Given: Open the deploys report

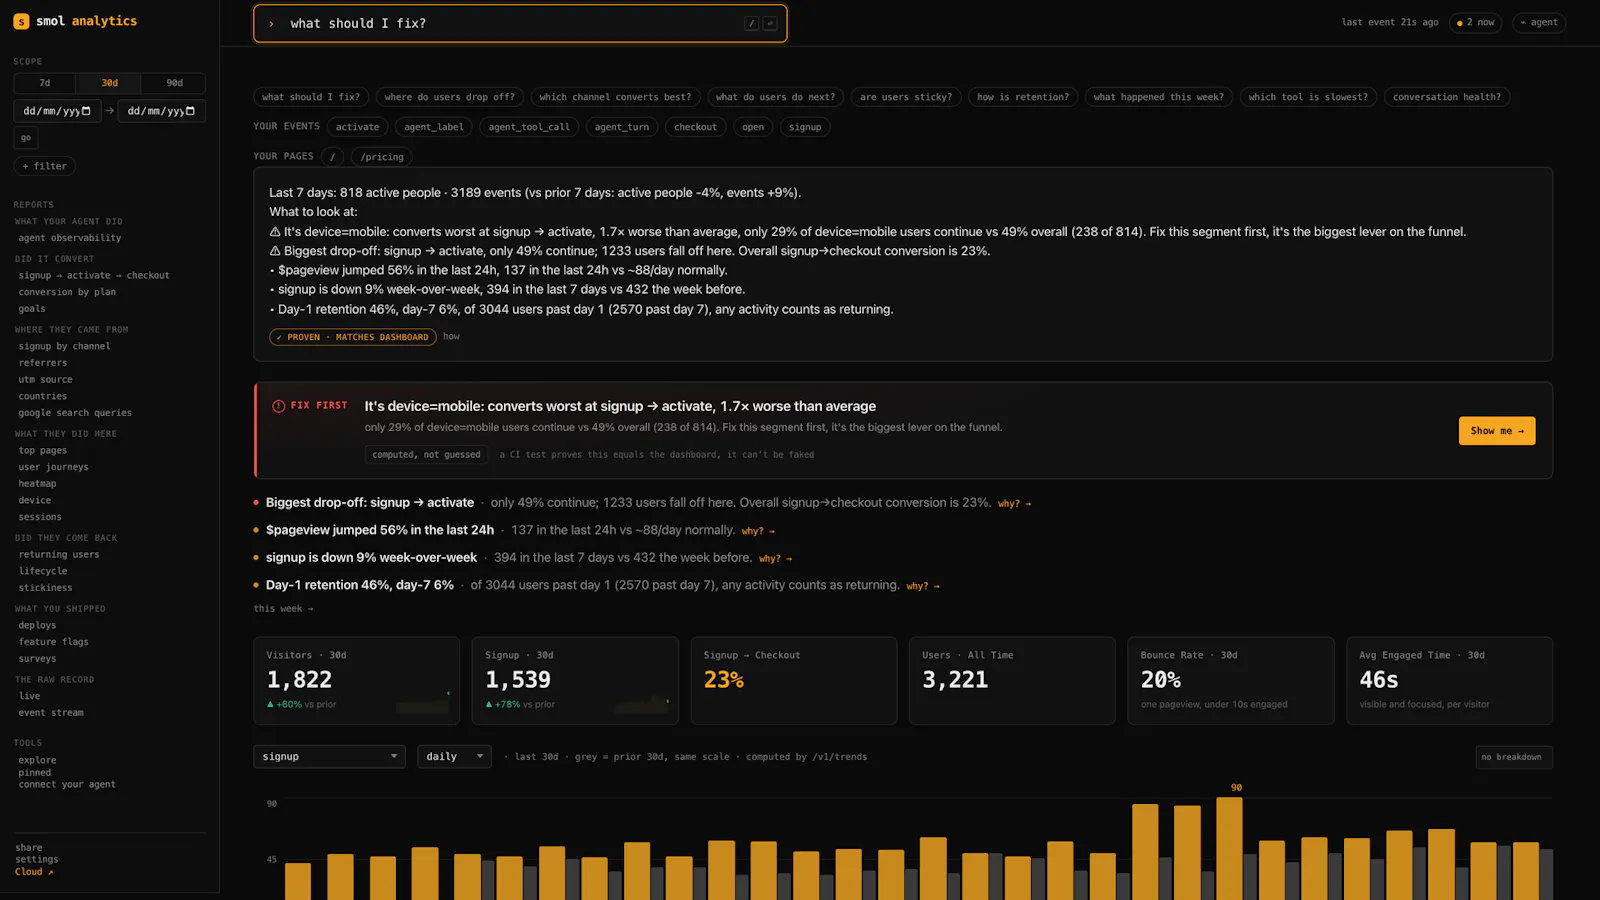Looking at the screenshot, I should pyautogui.click(x=37, y=626).
